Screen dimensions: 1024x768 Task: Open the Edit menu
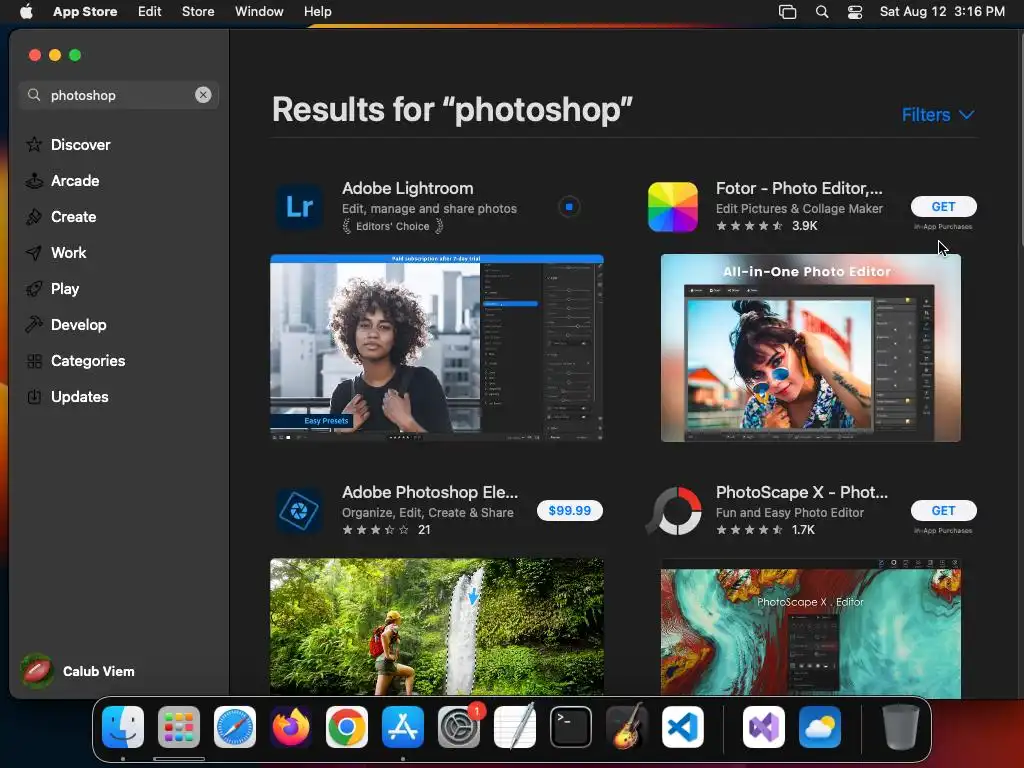(150, 11)
